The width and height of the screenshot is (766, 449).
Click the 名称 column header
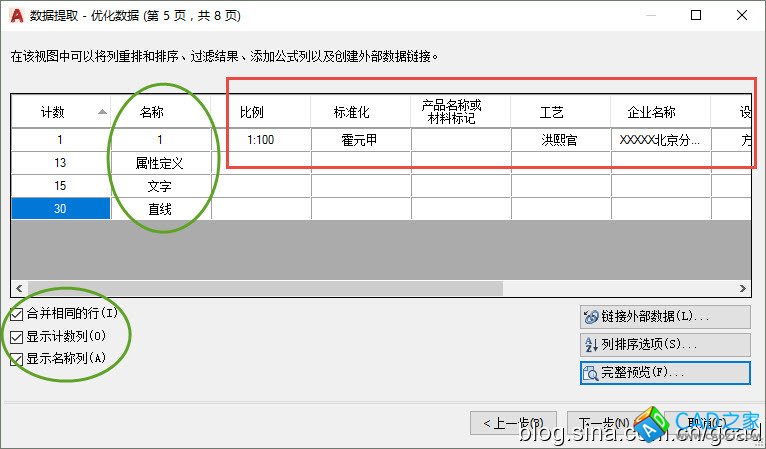(x=151, y=112)
